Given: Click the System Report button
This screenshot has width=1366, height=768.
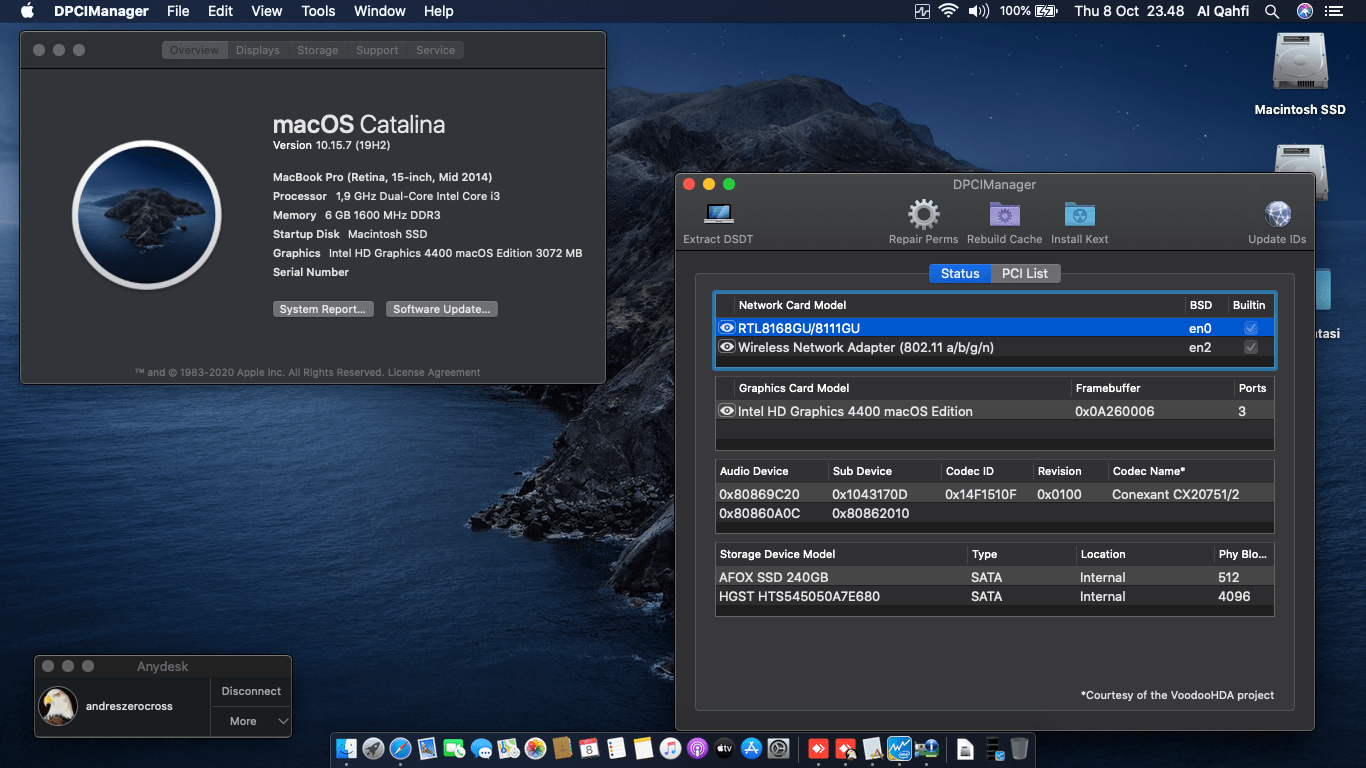Looking at the screenshot, I should pyautogui.click(x=323, y=309).
